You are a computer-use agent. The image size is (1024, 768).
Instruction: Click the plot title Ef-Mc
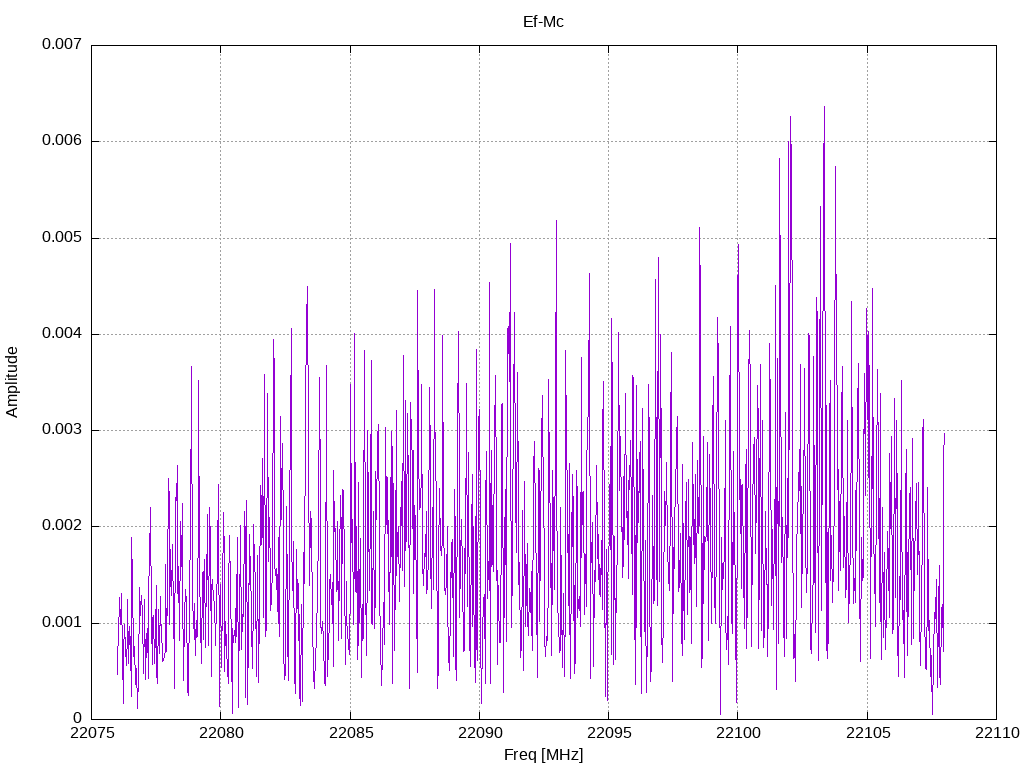pos(543,22)
